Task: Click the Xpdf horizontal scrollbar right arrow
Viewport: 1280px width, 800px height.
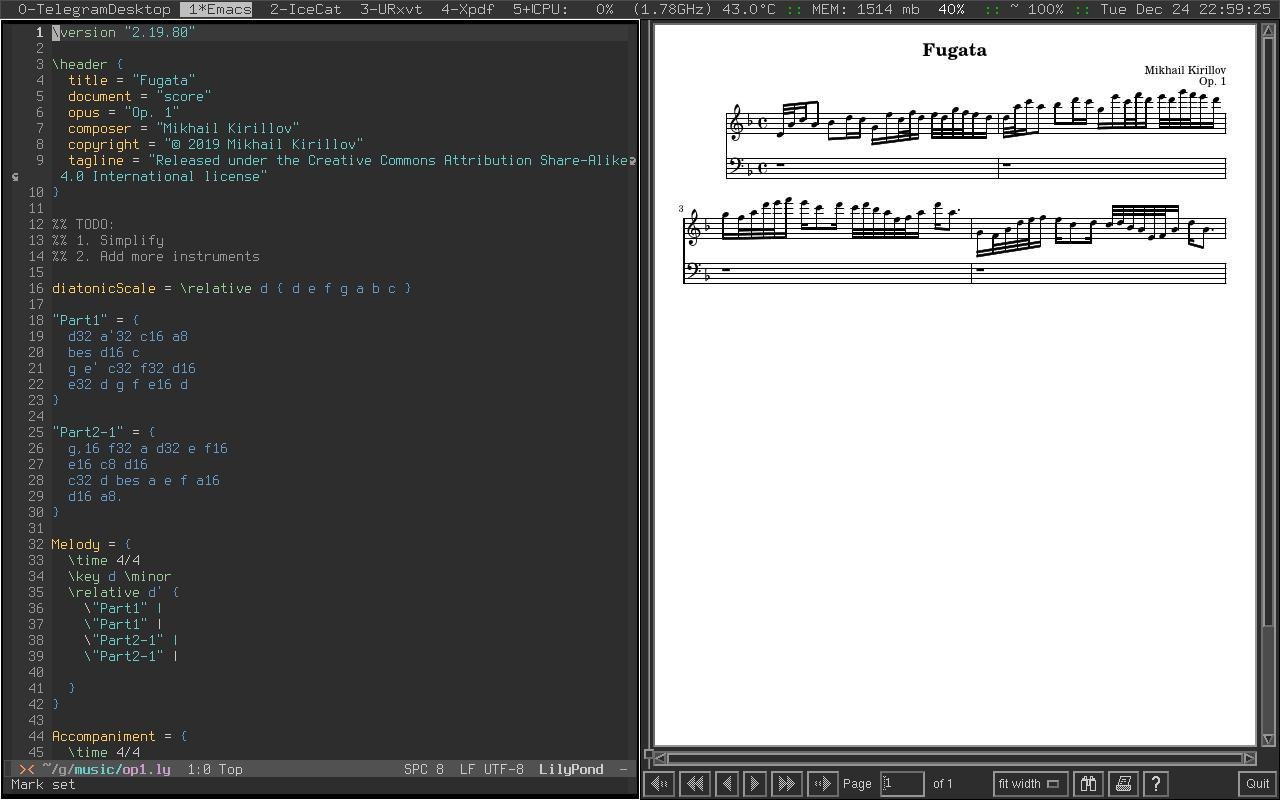Action: point(1249,758)
